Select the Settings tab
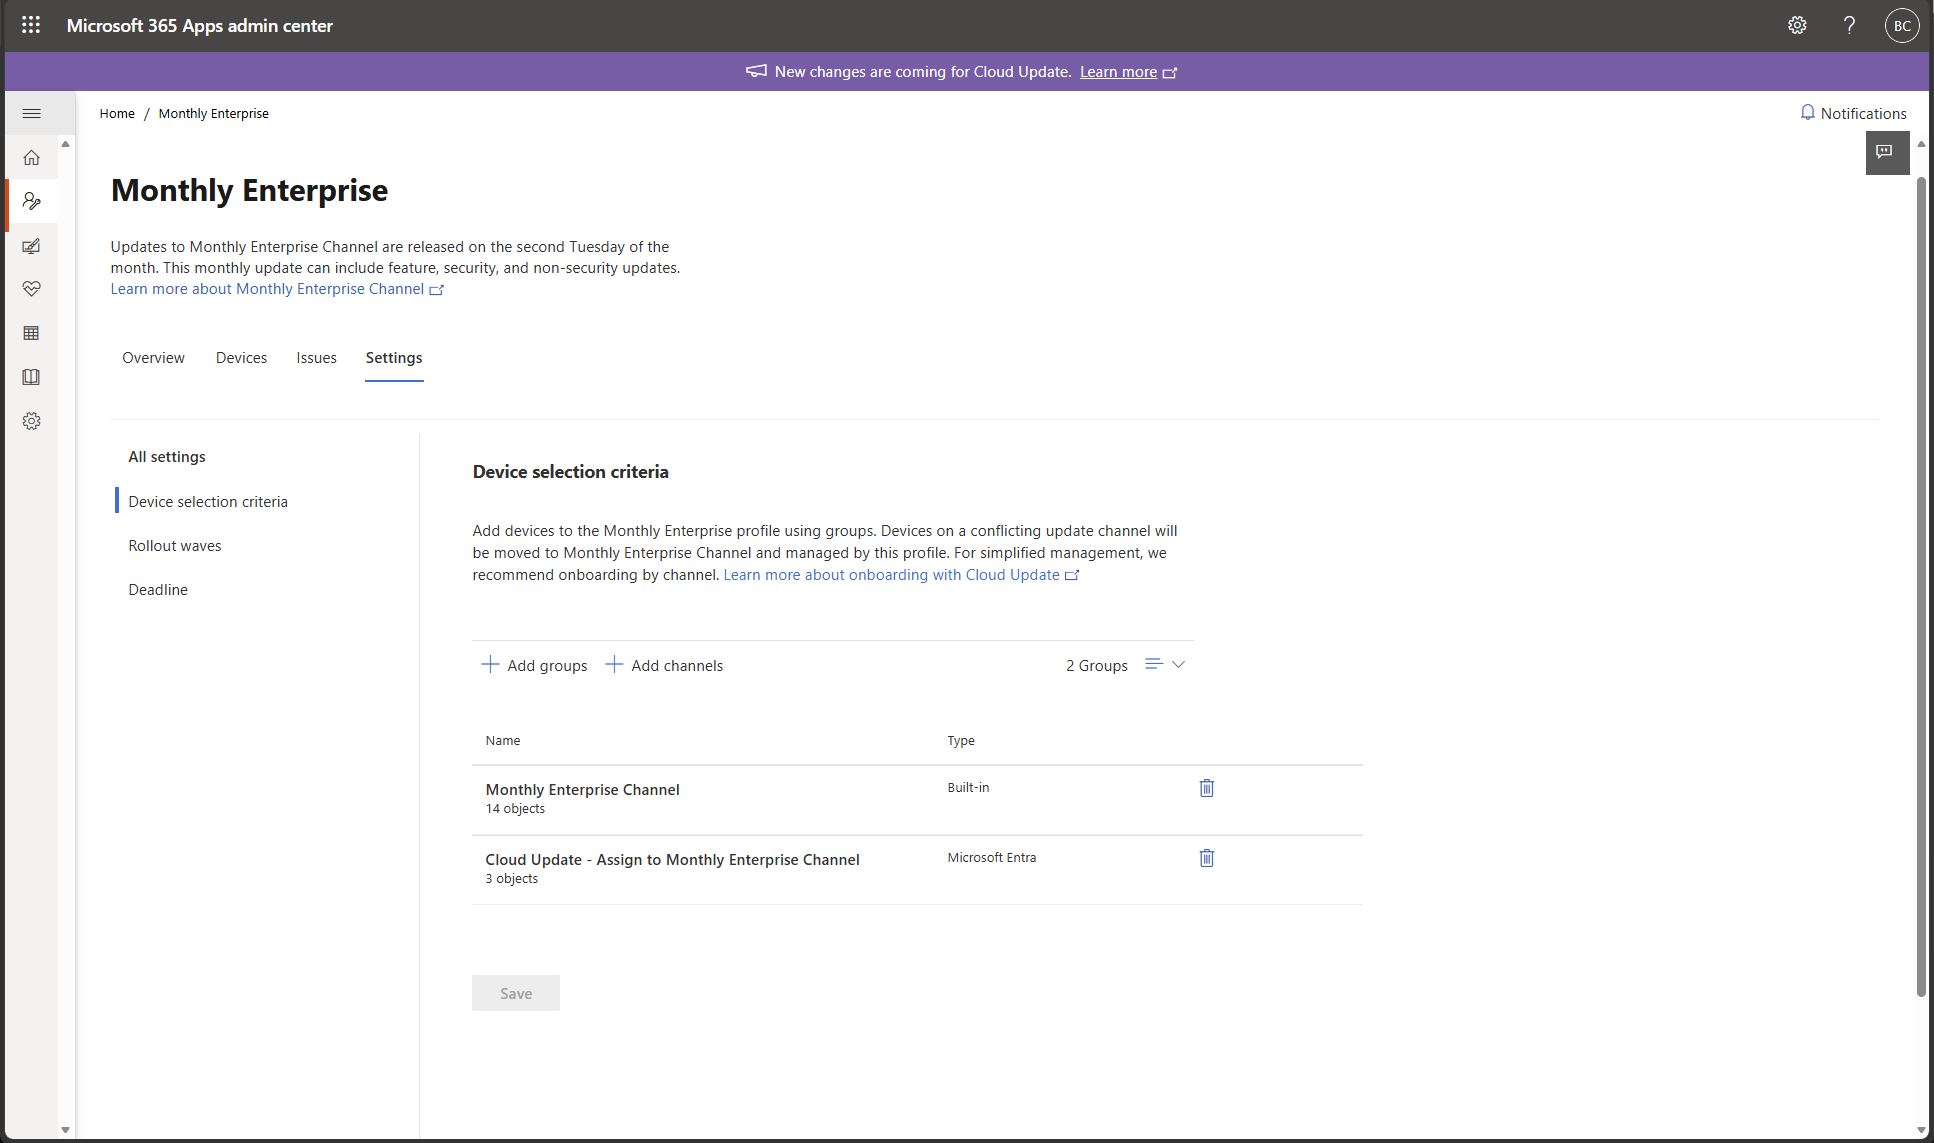1934x1143 pixels. click(394, 358)
